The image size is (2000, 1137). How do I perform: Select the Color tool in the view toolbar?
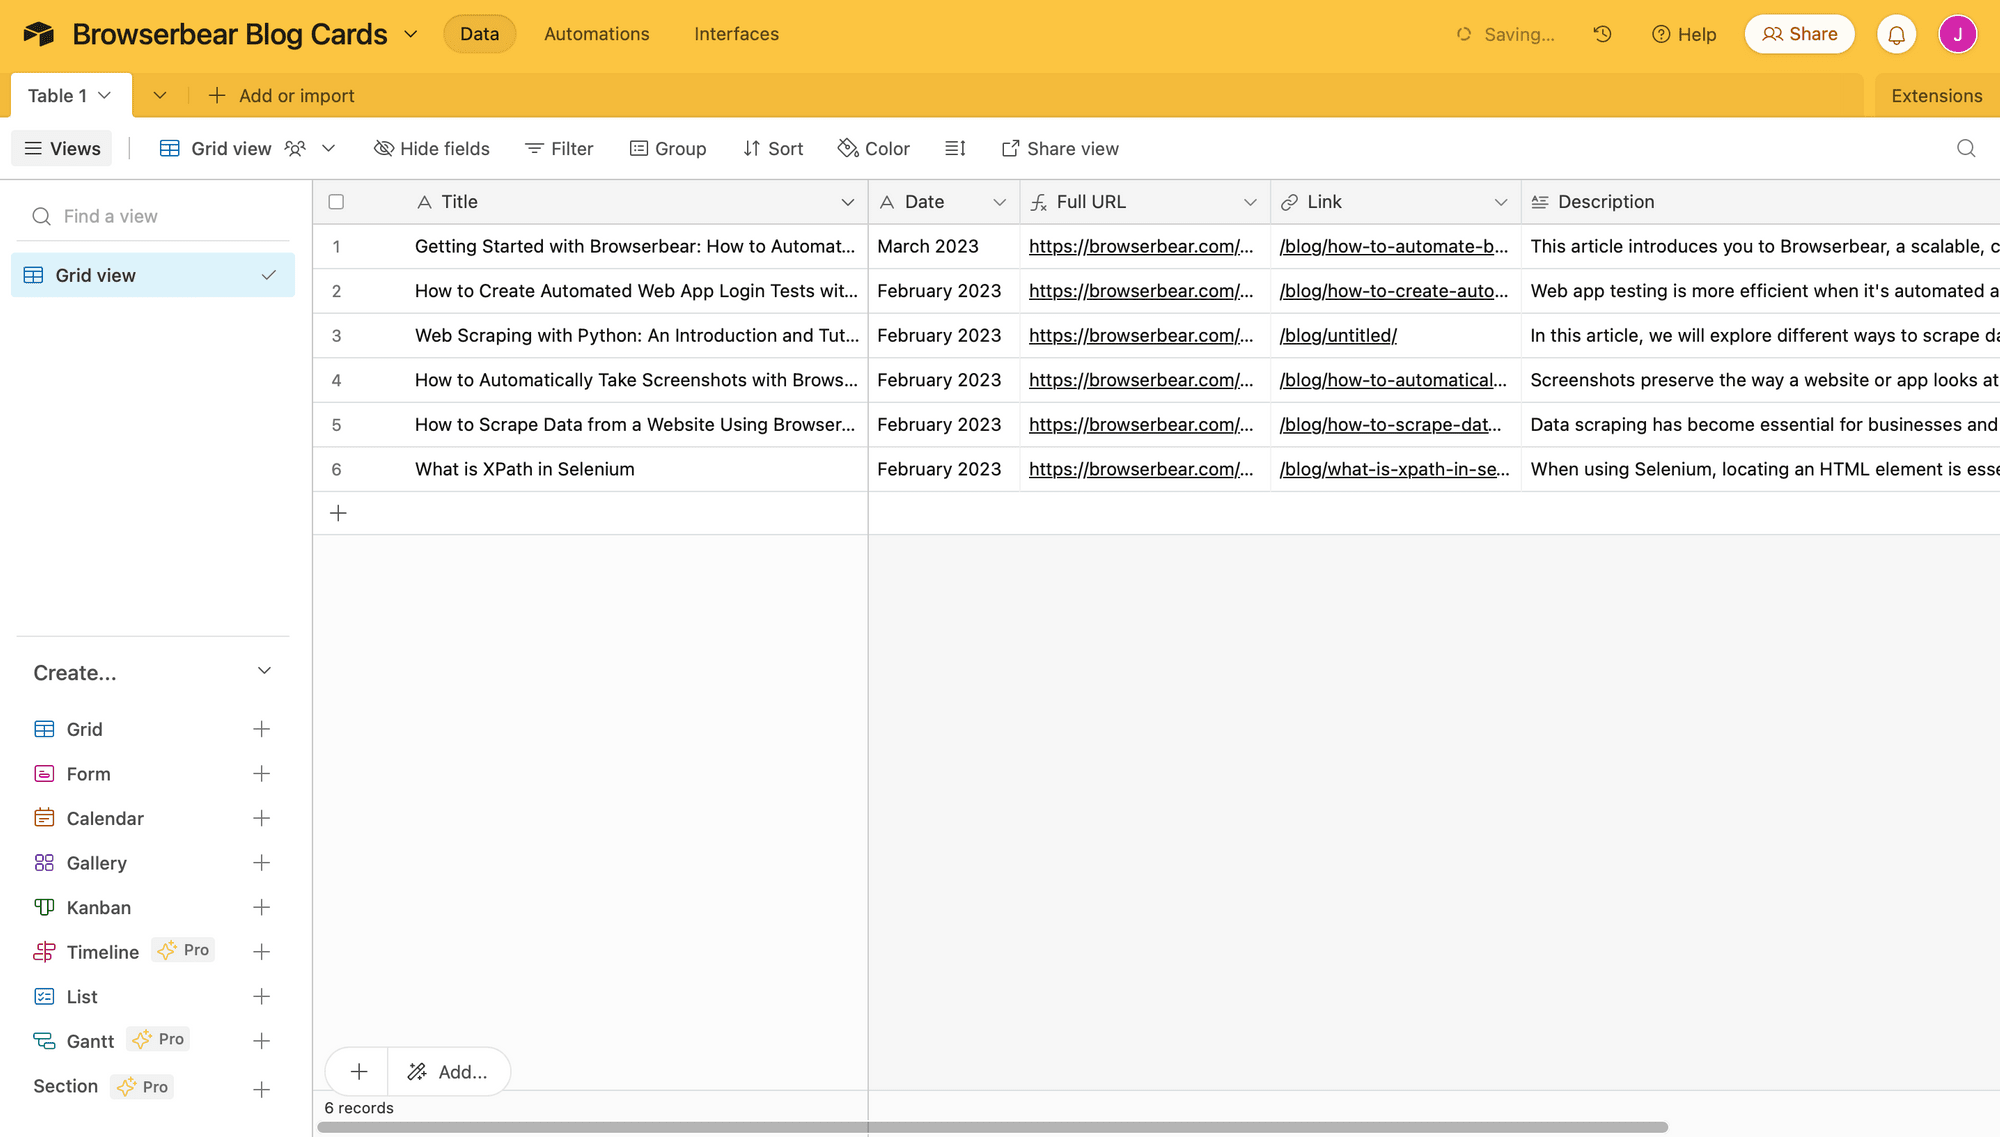click(x=872, y=148)
